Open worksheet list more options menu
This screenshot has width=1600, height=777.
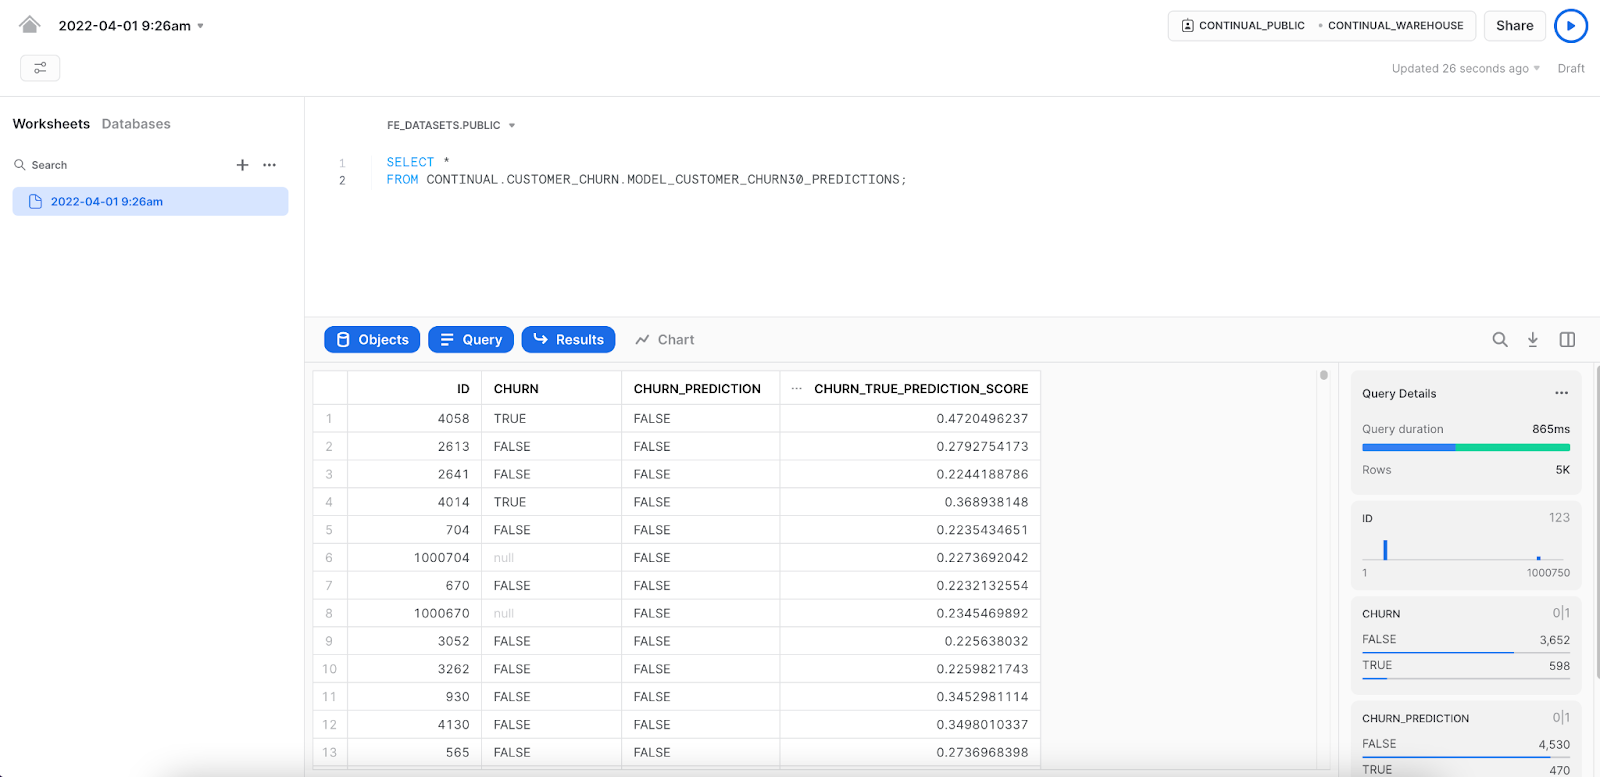(269, 165)
